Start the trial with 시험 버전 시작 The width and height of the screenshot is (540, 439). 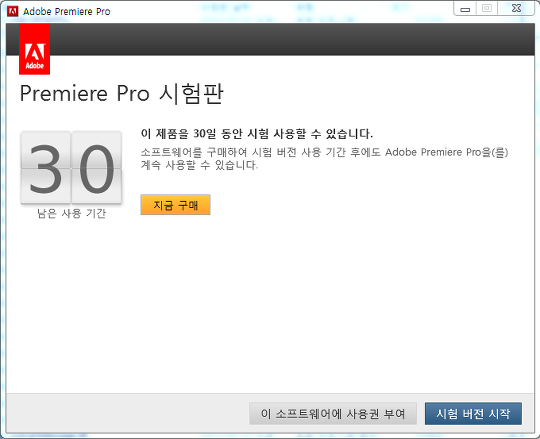point(473,414)
